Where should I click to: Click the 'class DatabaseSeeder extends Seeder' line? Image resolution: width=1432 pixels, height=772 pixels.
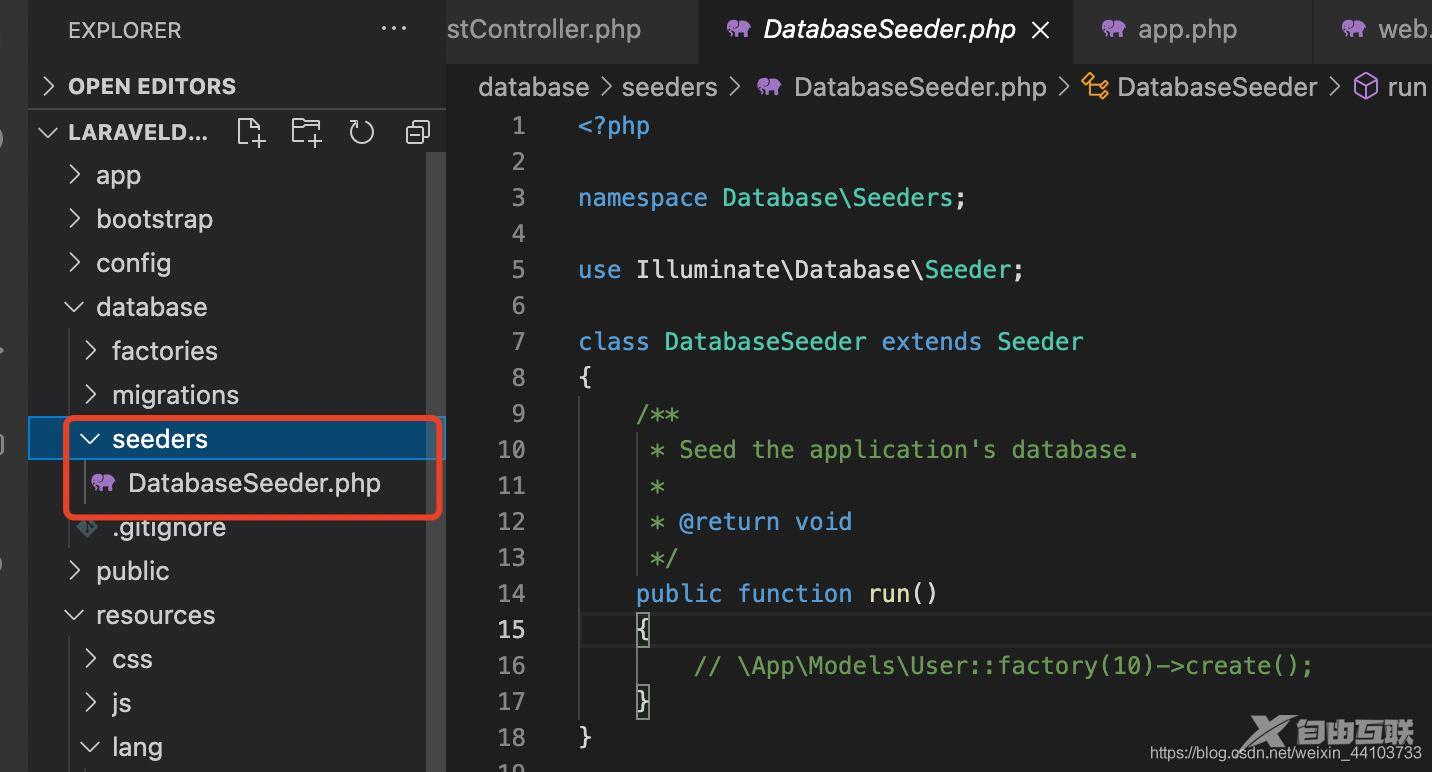831,341
